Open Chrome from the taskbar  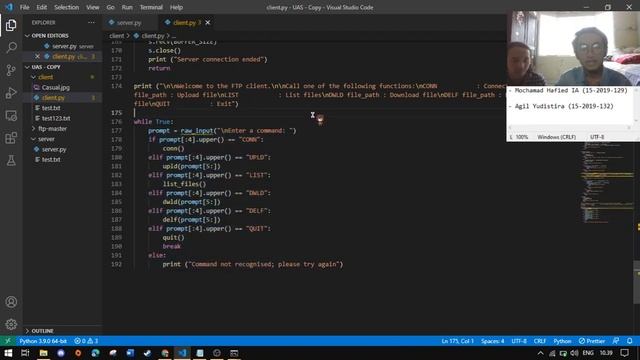tap(165, 353)
